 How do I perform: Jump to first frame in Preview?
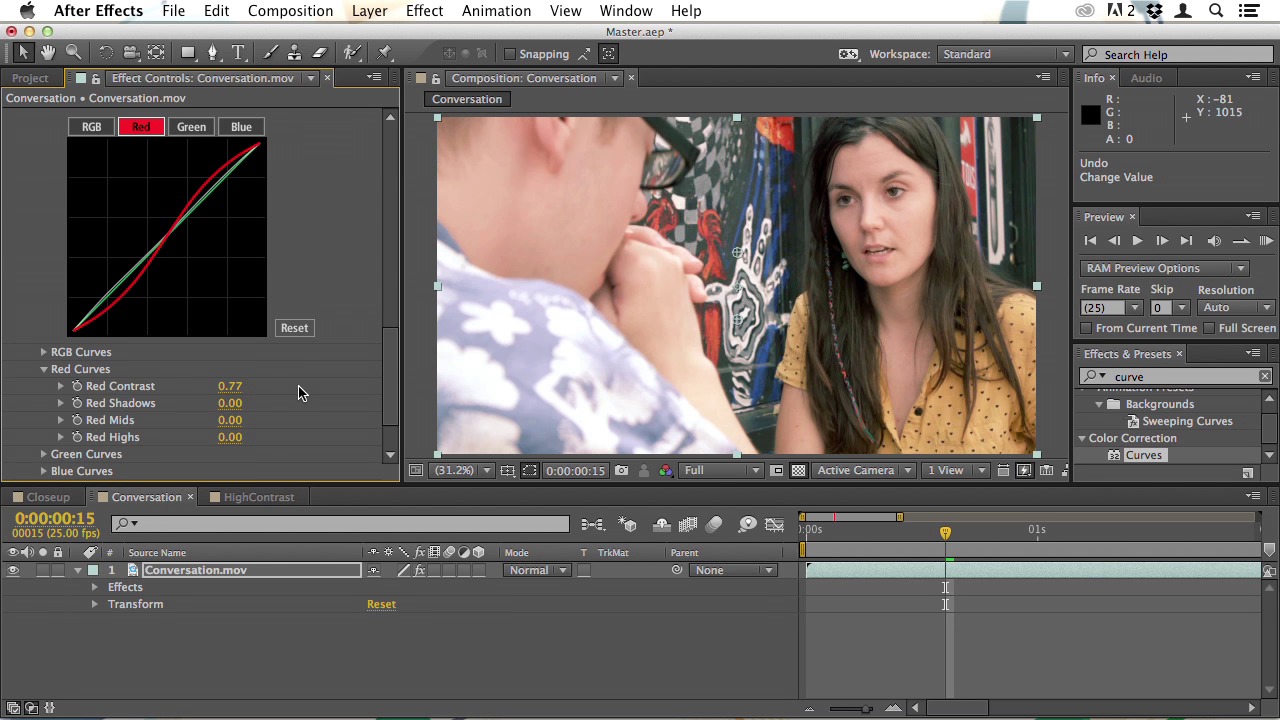click(x=1090, y=241)
